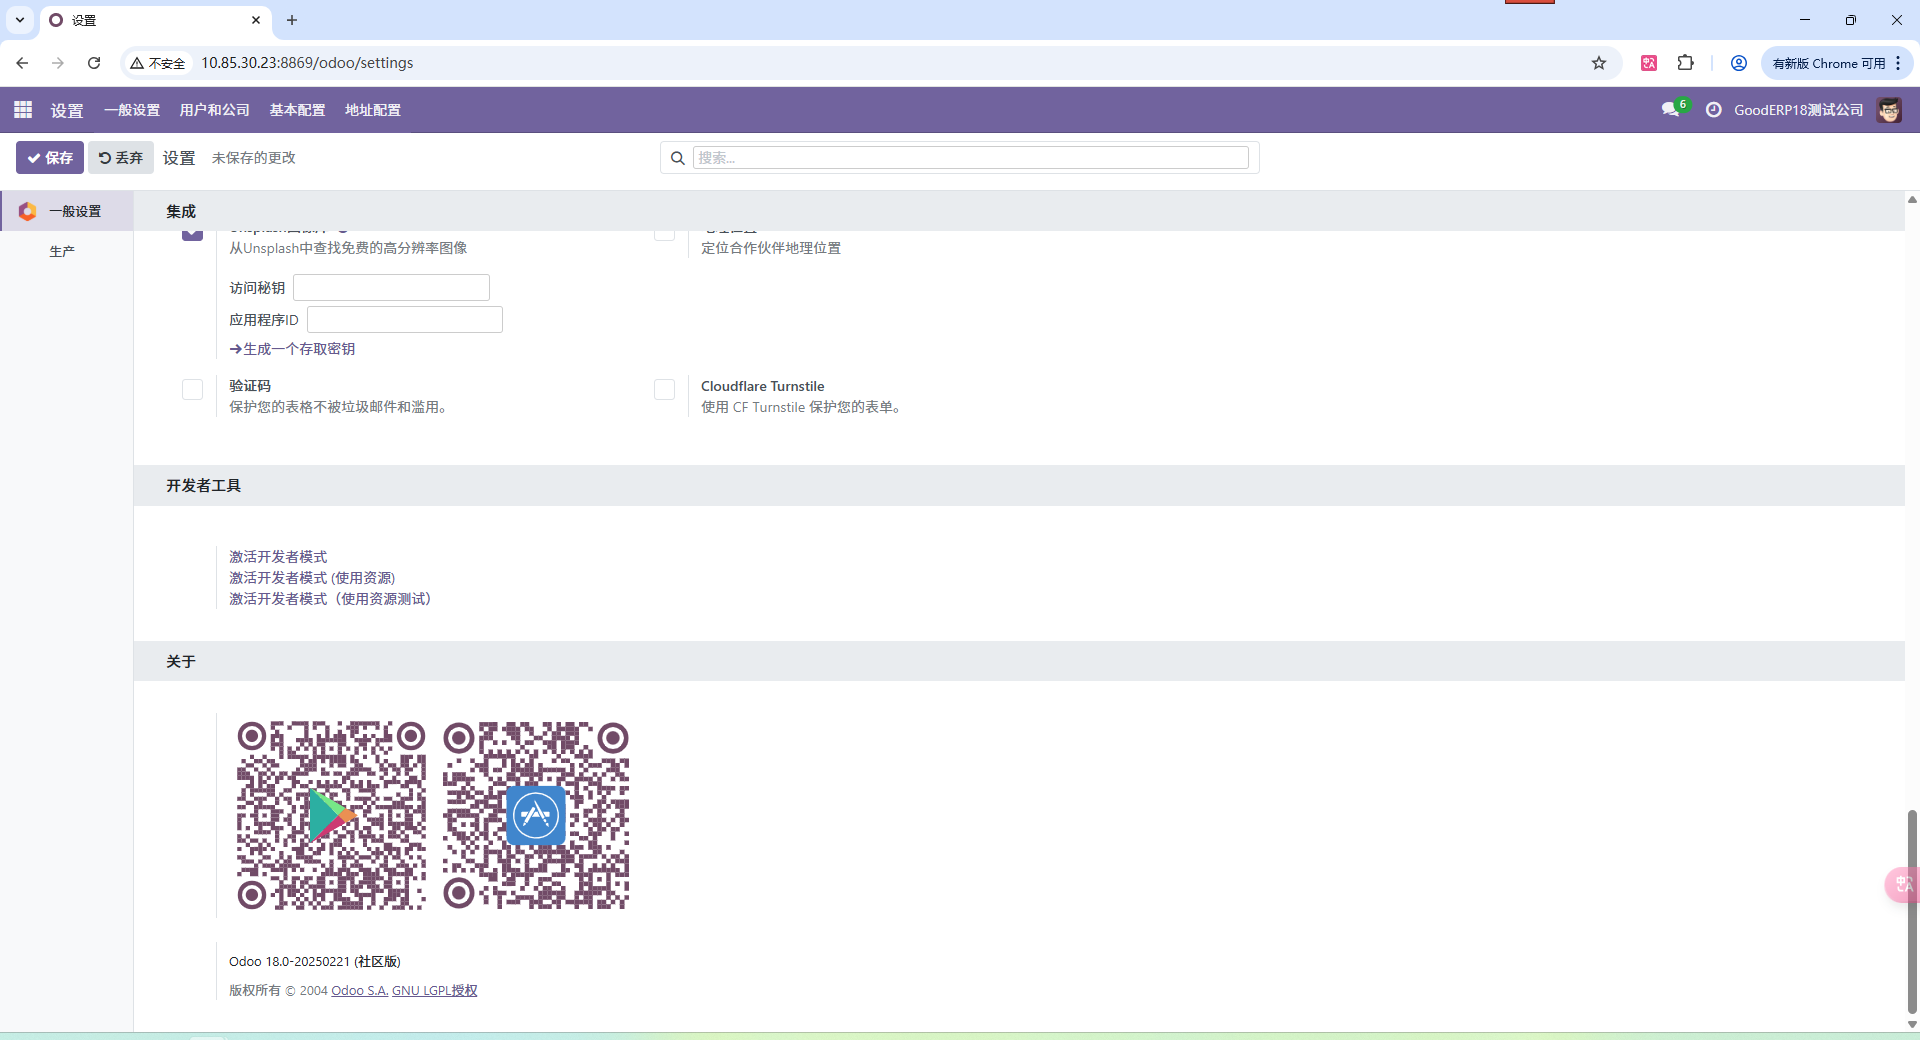The width and height of the screenshot is (1920, 1040).
Task: Open the 基本配置 menu
Action: coord(297,110)
